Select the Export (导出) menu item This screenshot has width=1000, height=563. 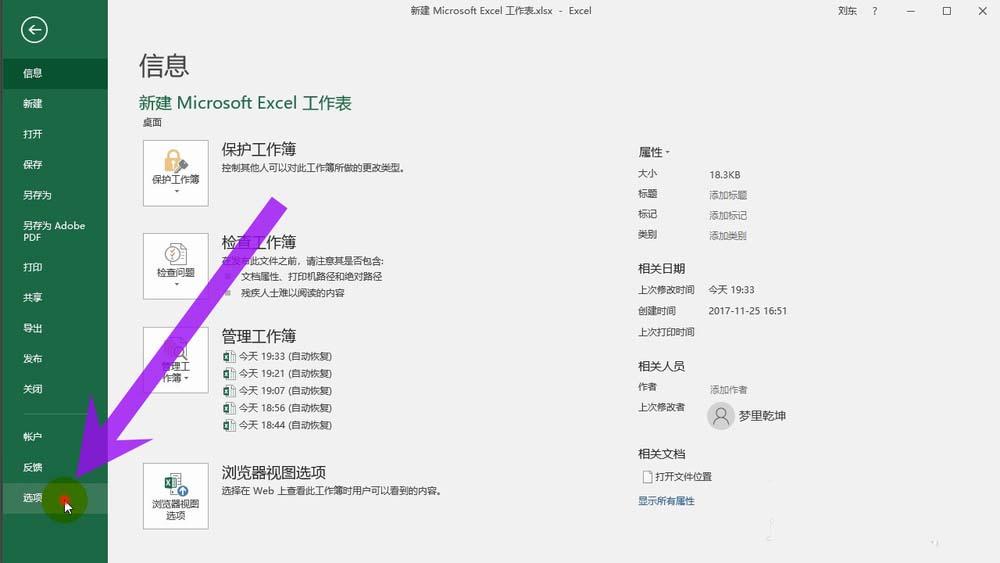coord(54,328)
